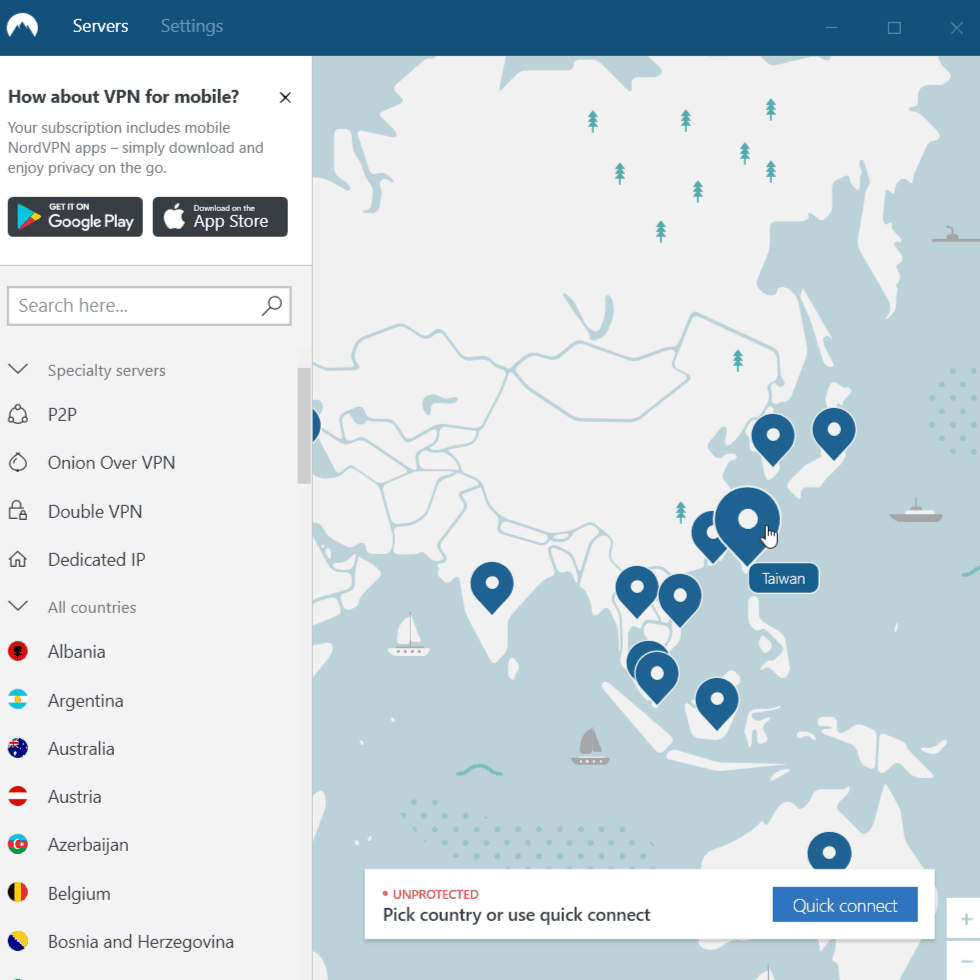980x980 pixels.
Task: Click the Quick connect button
Action: pyautogui.click(x=845, y=905)
